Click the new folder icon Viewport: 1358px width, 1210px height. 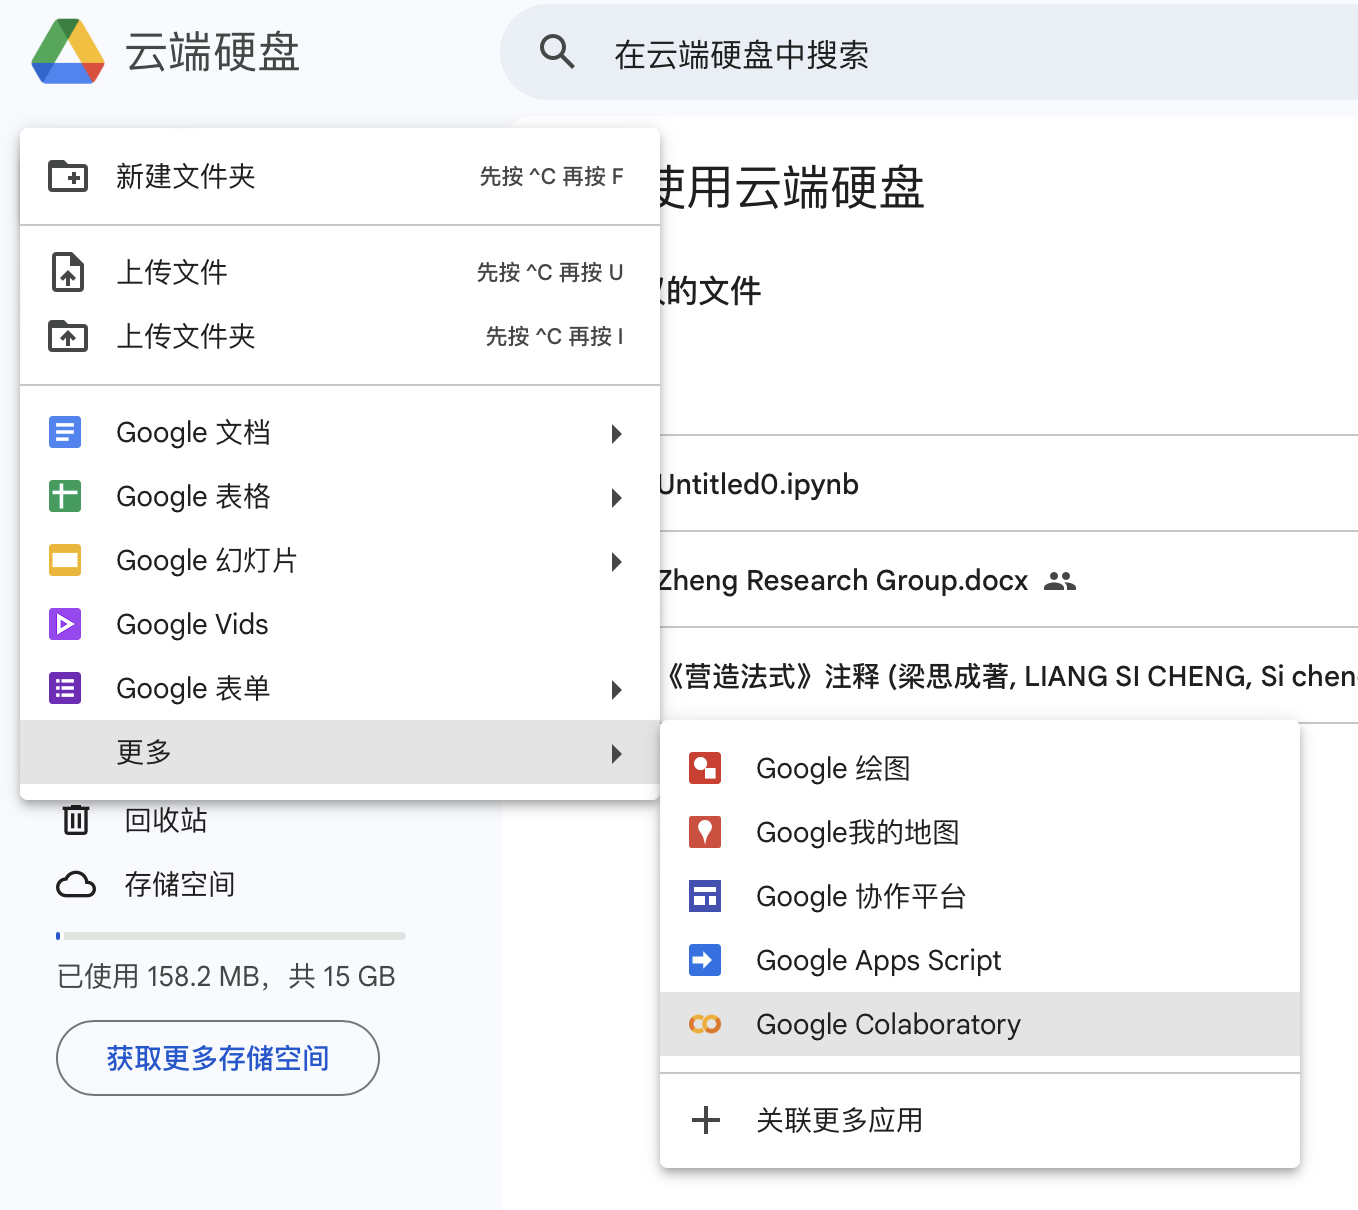click(68, 176)
